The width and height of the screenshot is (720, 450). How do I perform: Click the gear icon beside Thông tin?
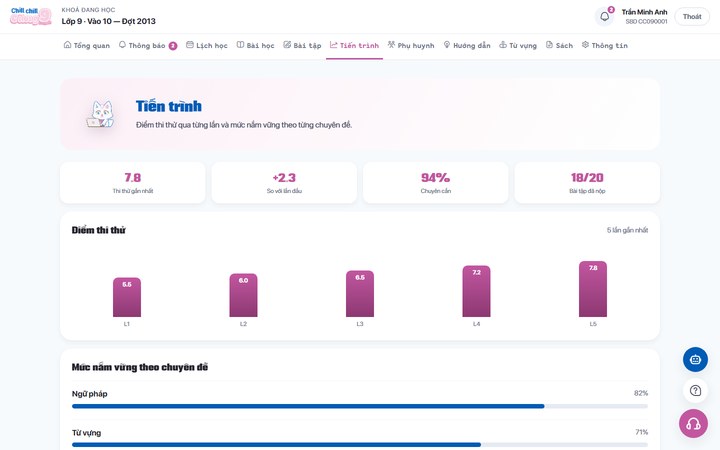click(585, 45)
